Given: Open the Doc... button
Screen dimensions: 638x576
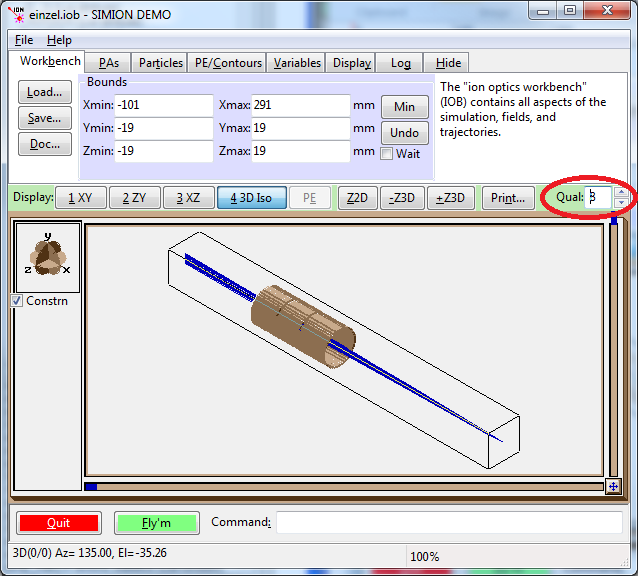Looking at the screenshot, I should pos(45,144).
